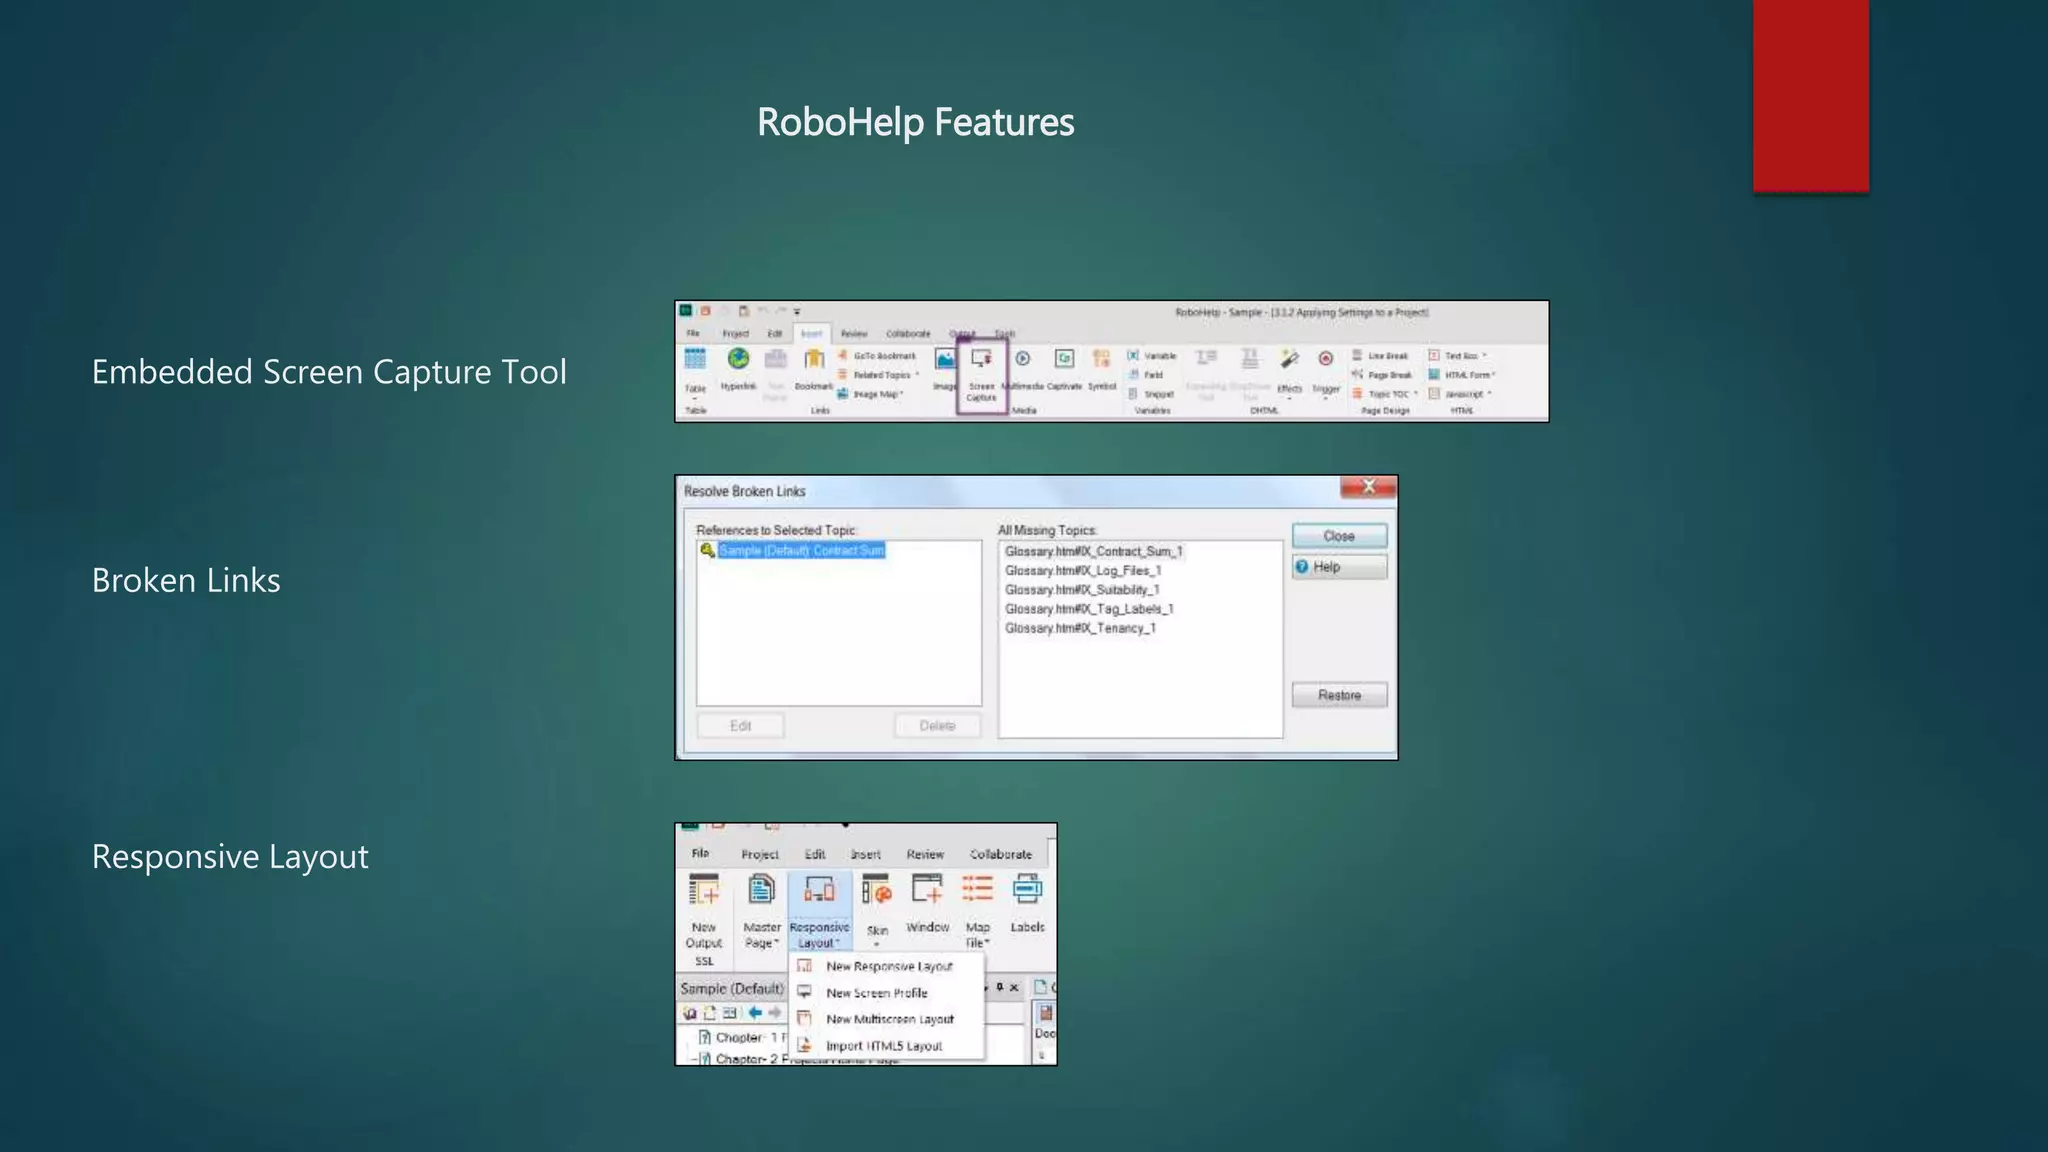Insert a Snippet from the ribbon
The height and width of the screenshot is (1152, 2048).
click(1151, 394)
